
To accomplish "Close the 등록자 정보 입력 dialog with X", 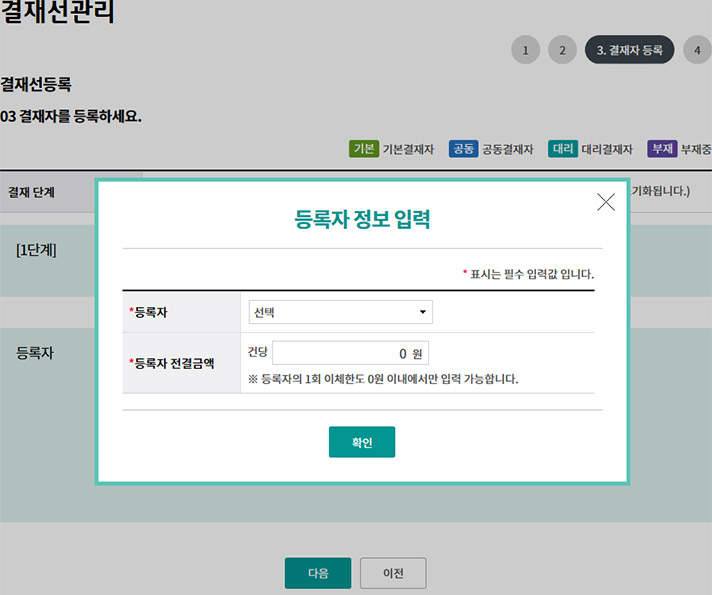I will 605,202.
